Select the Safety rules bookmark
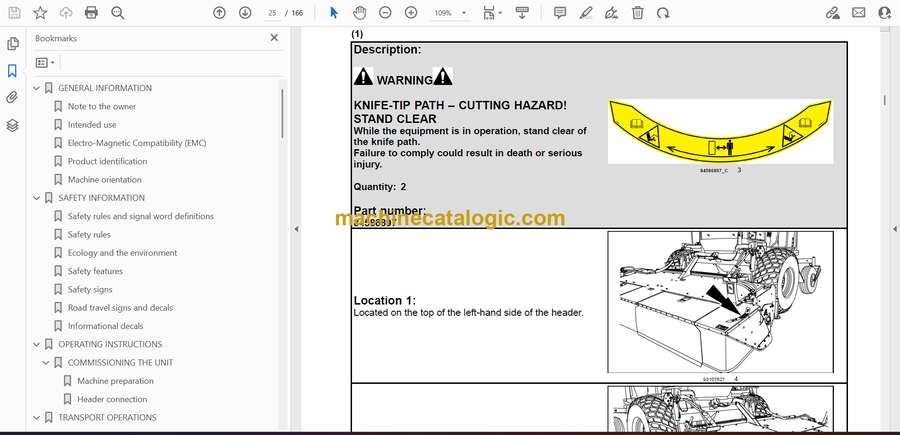This screenshot has width=900, height=435. tap(89, 234)
